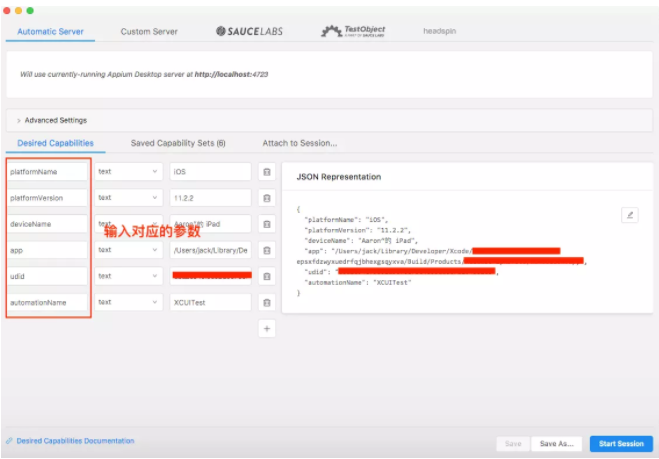Click "deviceName" JSON line
Screen dimensions: 659x459
click(361, 241)
